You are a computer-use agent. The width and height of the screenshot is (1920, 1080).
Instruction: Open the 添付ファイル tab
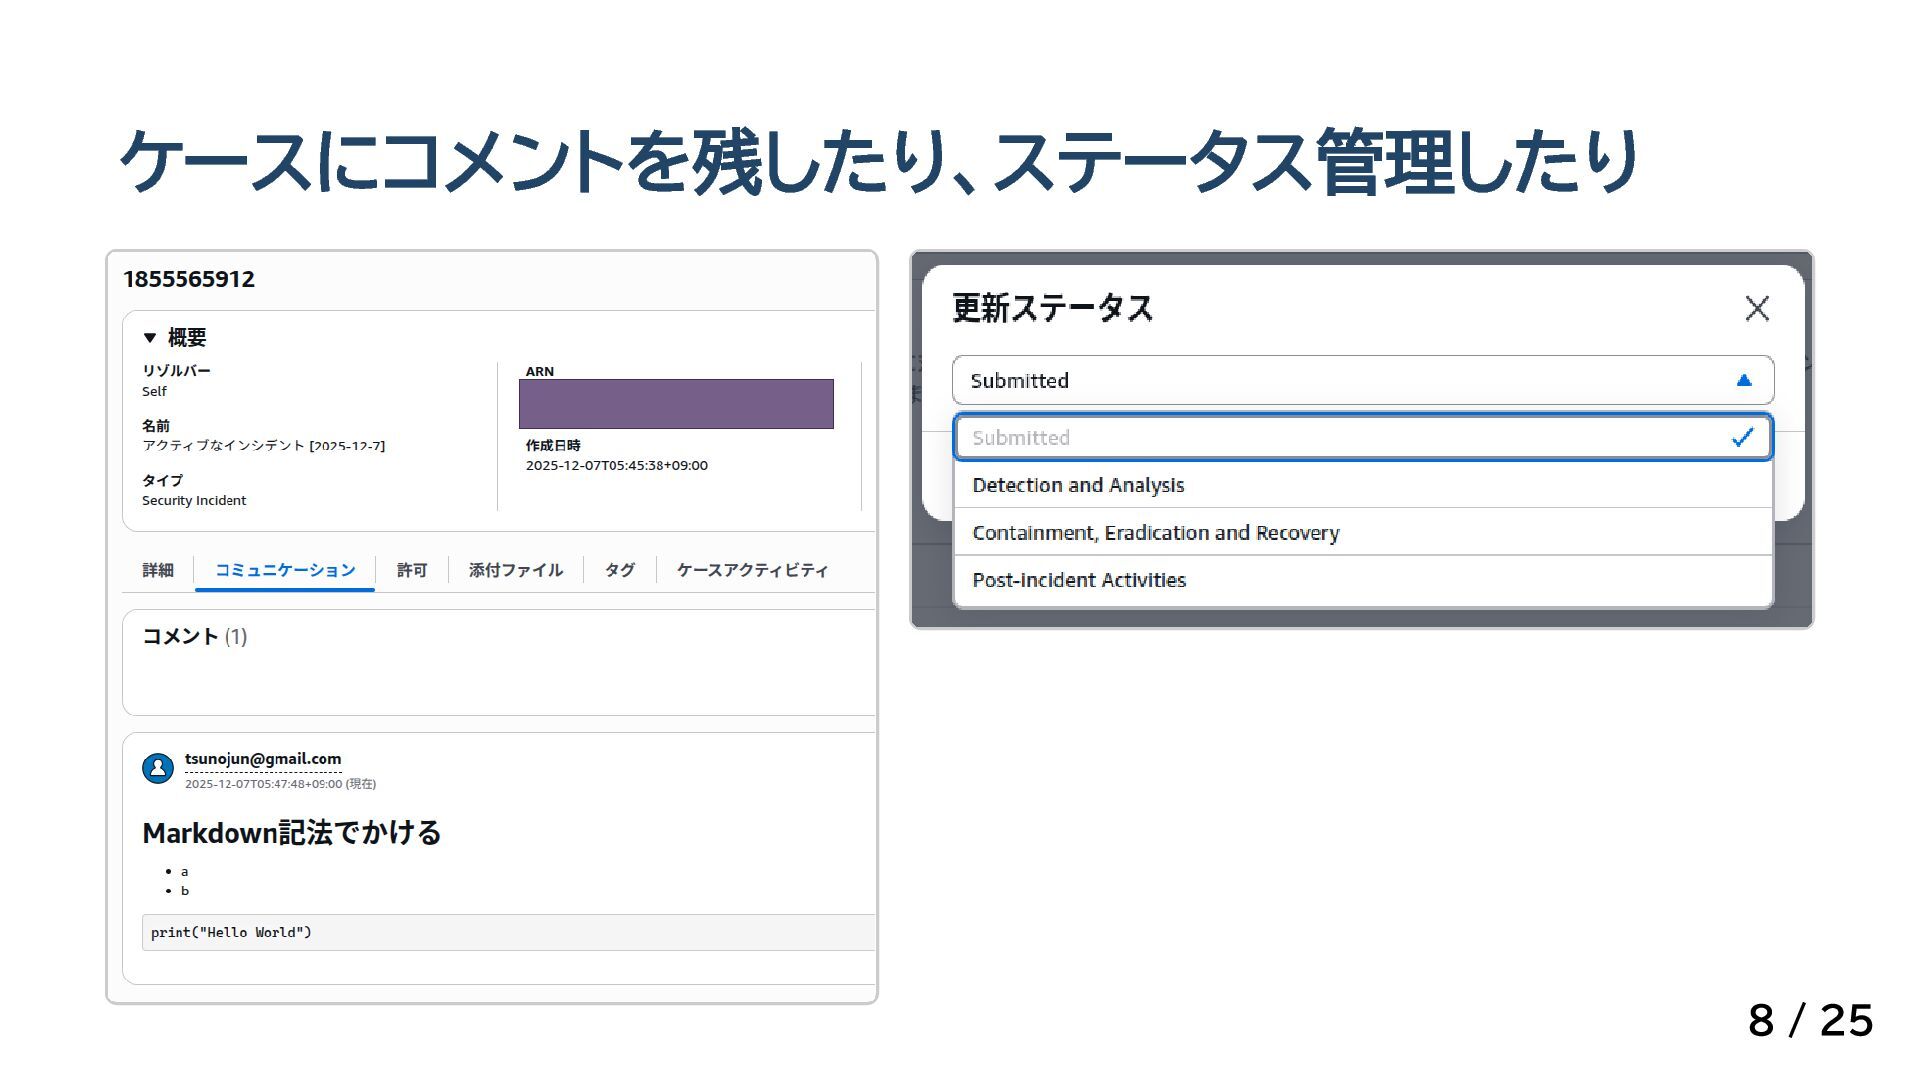tap(516, 570)
